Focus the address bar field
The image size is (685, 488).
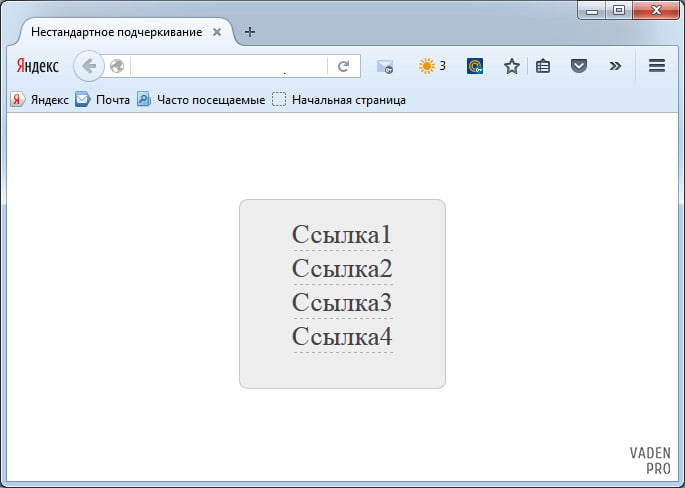click(x=228, y=66)
